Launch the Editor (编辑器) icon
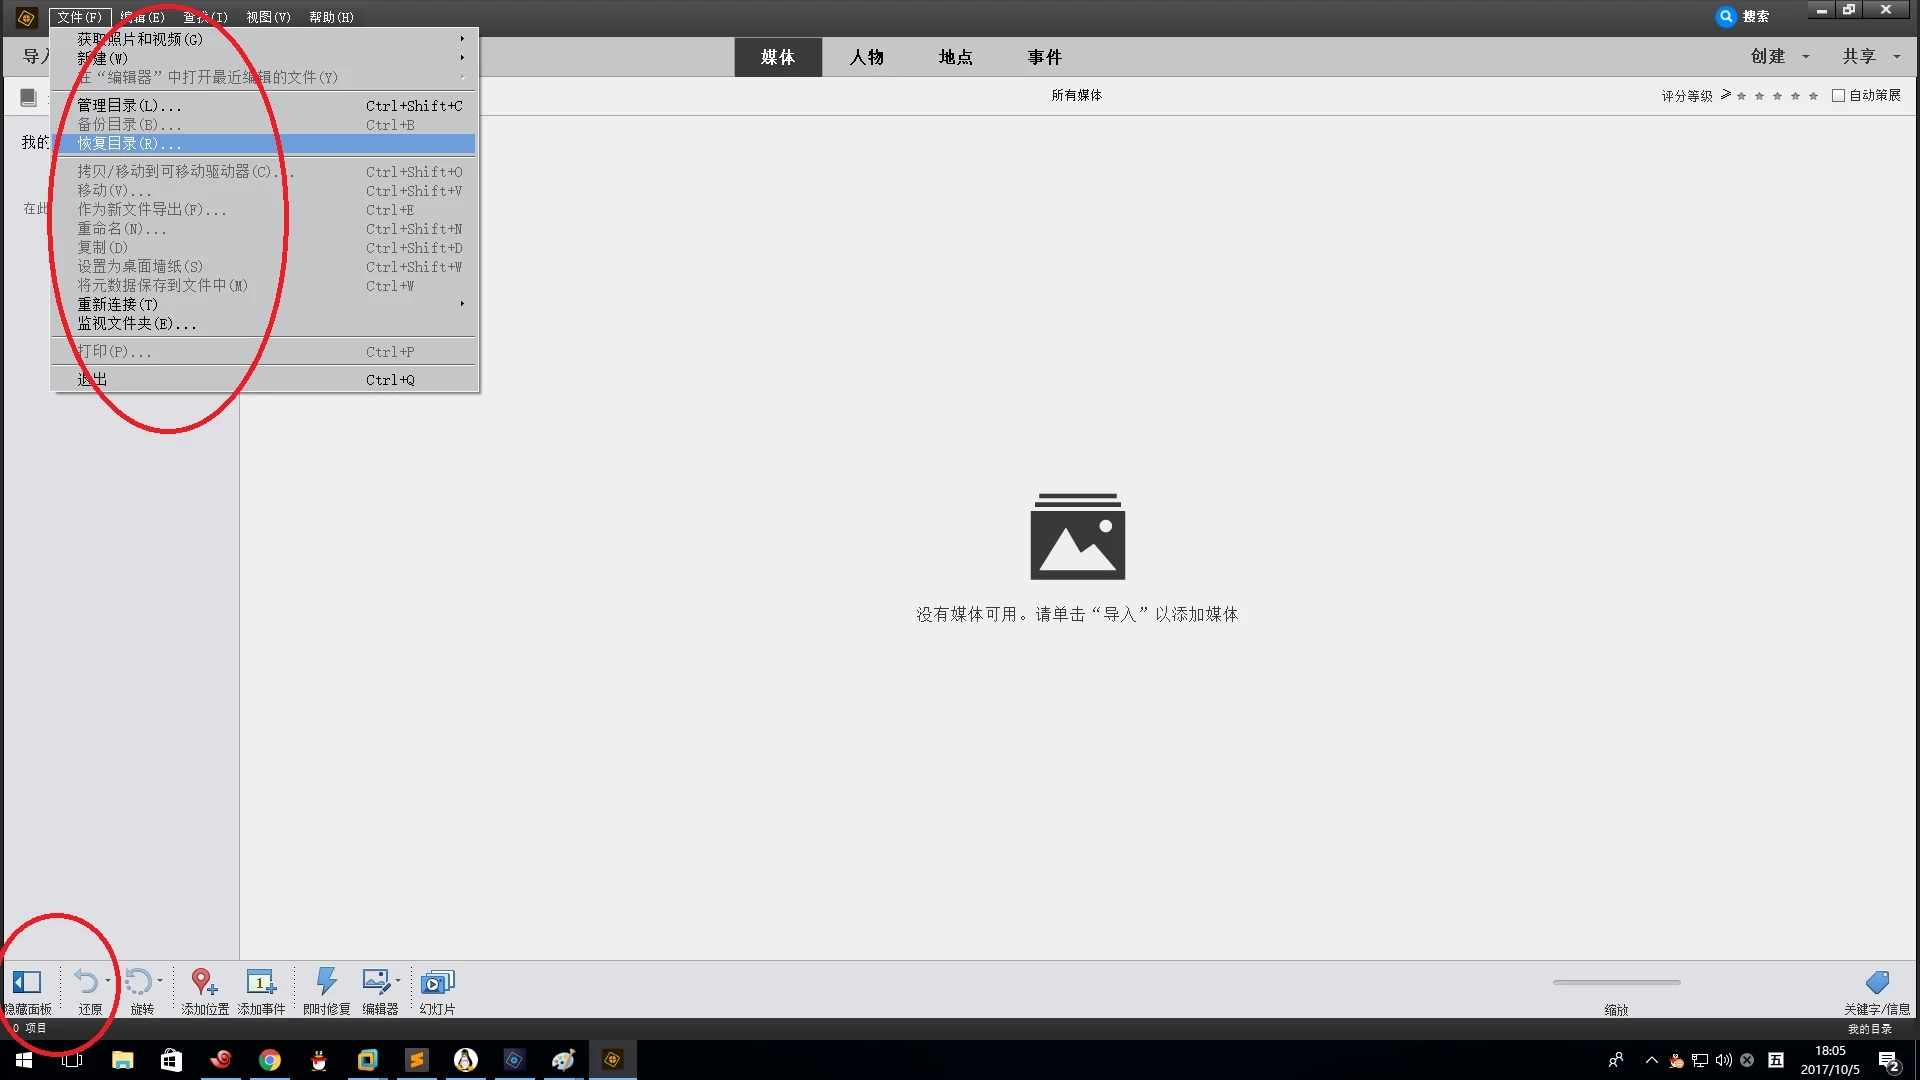This screenshot has width=1920, height=1080. point(376,982)
